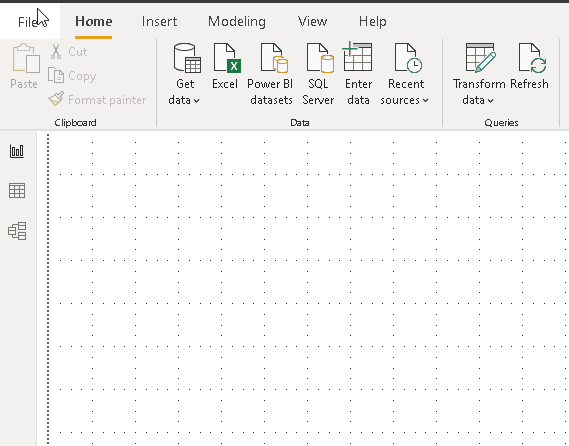Screen dimensions: 569x446
Task: Expand the Transform data dropdown
Action: point(478,74)
